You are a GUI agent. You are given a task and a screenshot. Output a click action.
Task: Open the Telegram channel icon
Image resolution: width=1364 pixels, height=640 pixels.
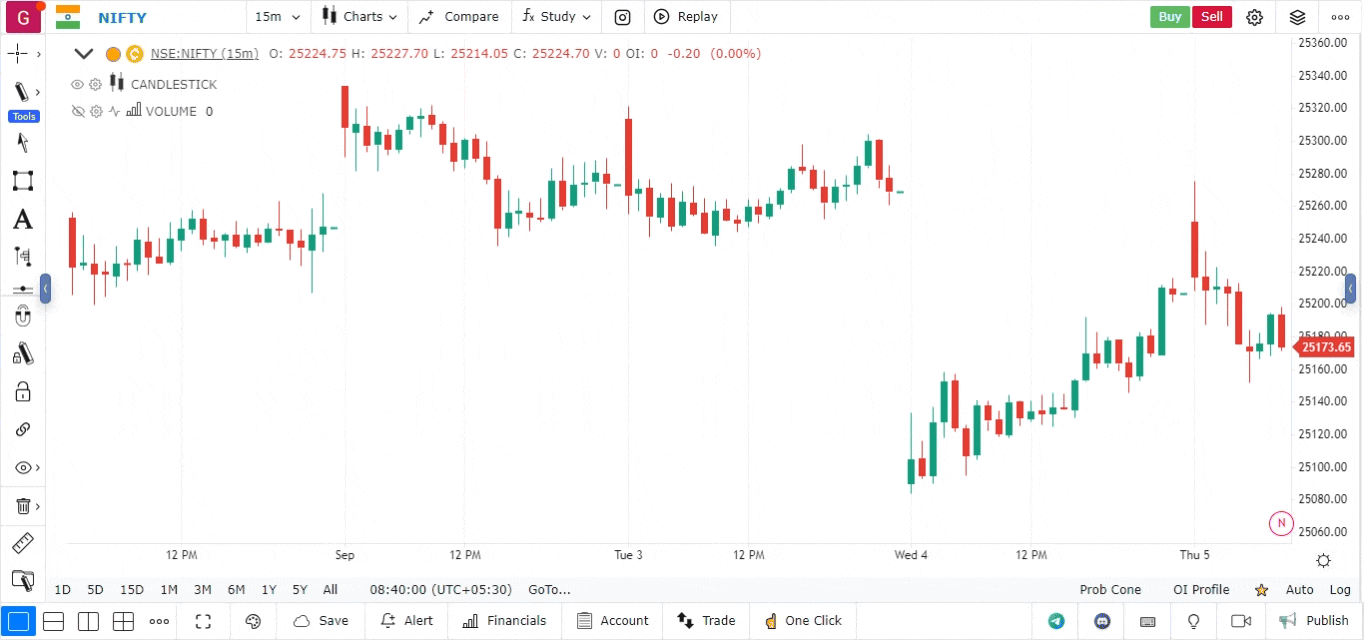click(x=1056, y=621)
